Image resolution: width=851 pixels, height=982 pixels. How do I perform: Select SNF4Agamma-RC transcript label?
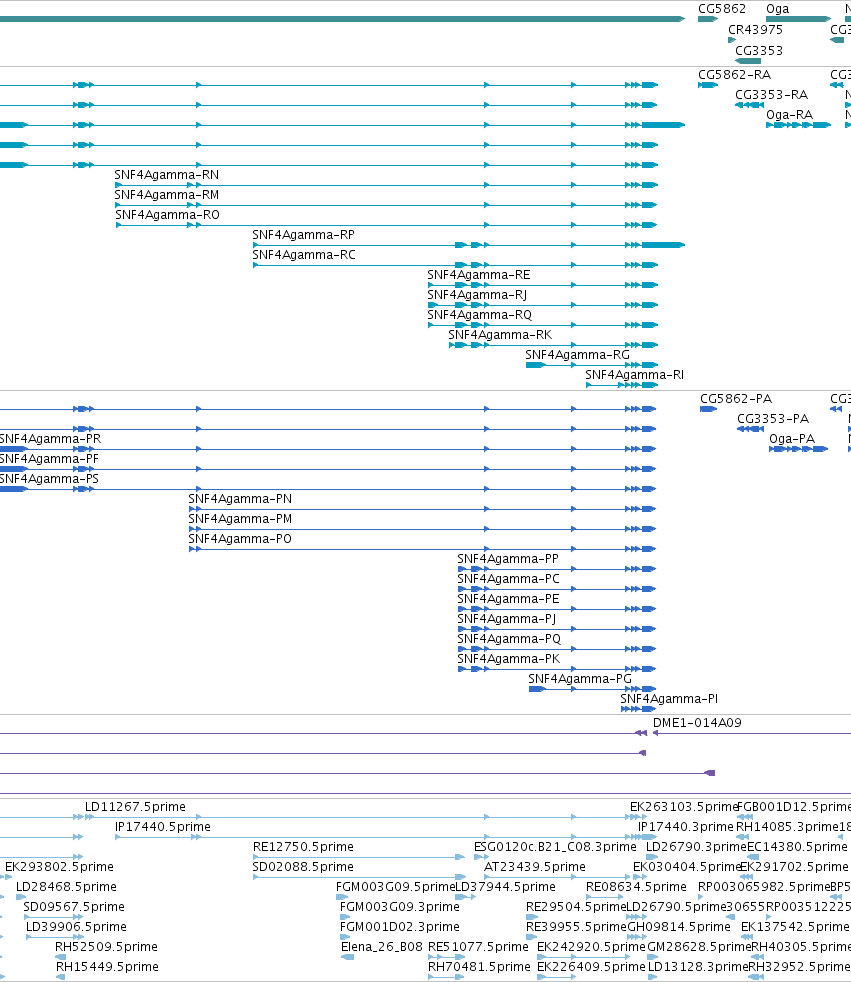pyautogui.click(x=304, y=255)
